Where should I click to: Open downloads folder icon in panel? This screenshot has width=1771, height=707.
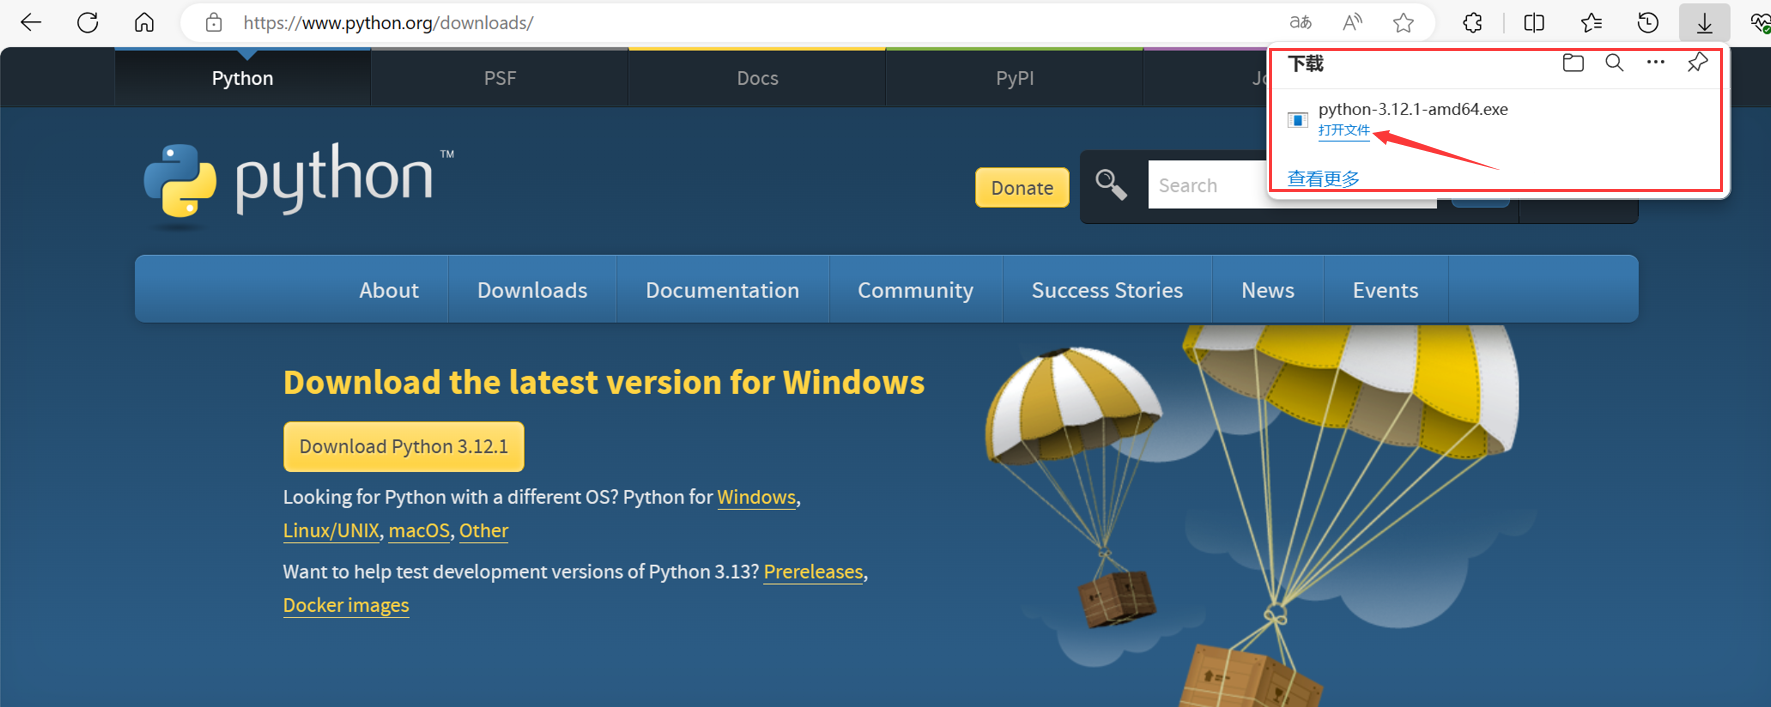pyautogui.click(x=1573, y=63)
